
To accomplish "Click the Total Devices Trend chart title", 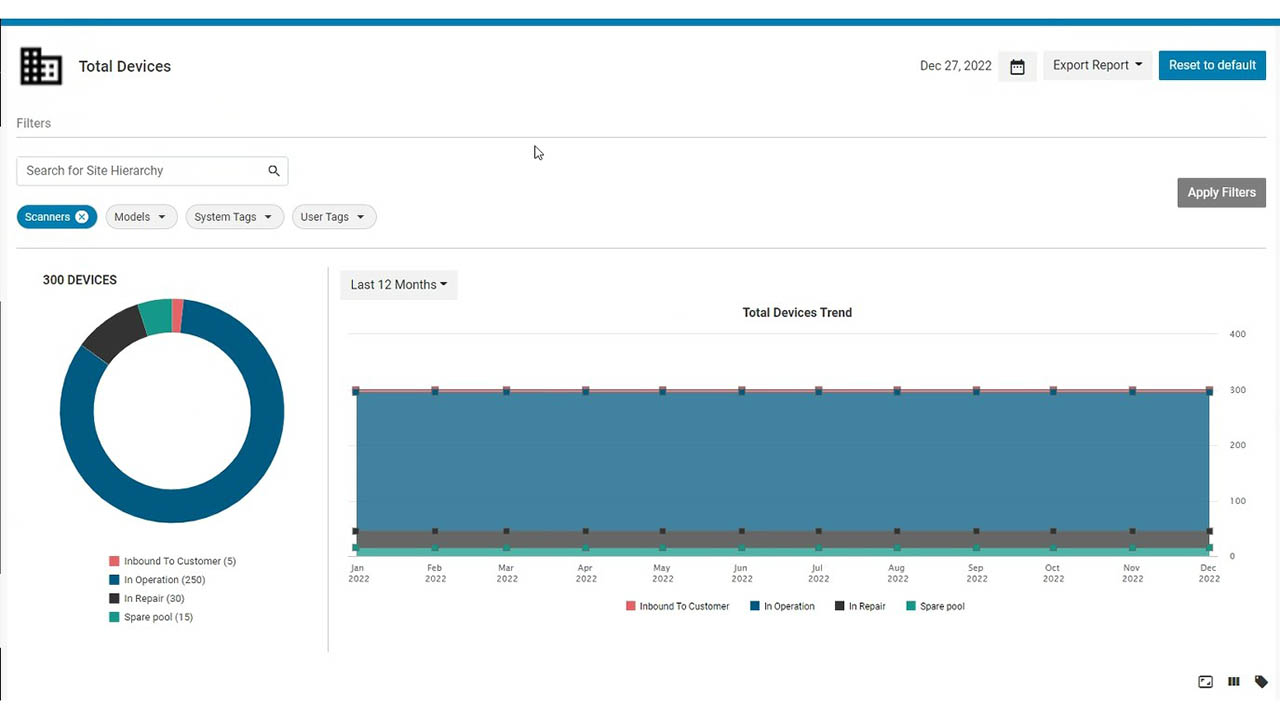I will coord(797,313).
